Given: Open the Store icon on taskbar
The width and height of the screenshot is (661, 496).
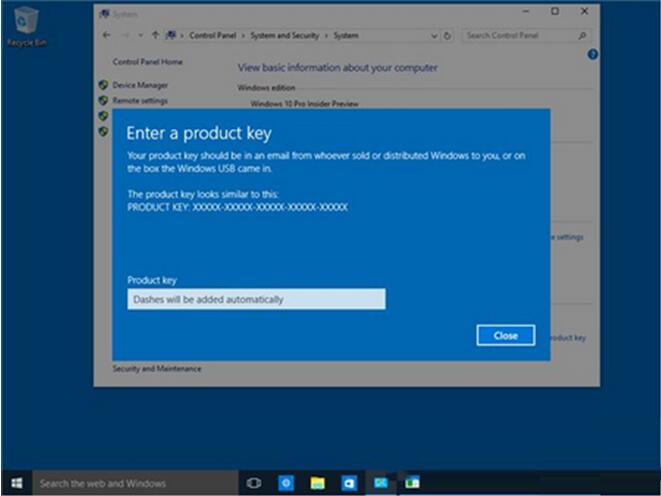Looking at the screenshot, I should [x=349, y=483].
